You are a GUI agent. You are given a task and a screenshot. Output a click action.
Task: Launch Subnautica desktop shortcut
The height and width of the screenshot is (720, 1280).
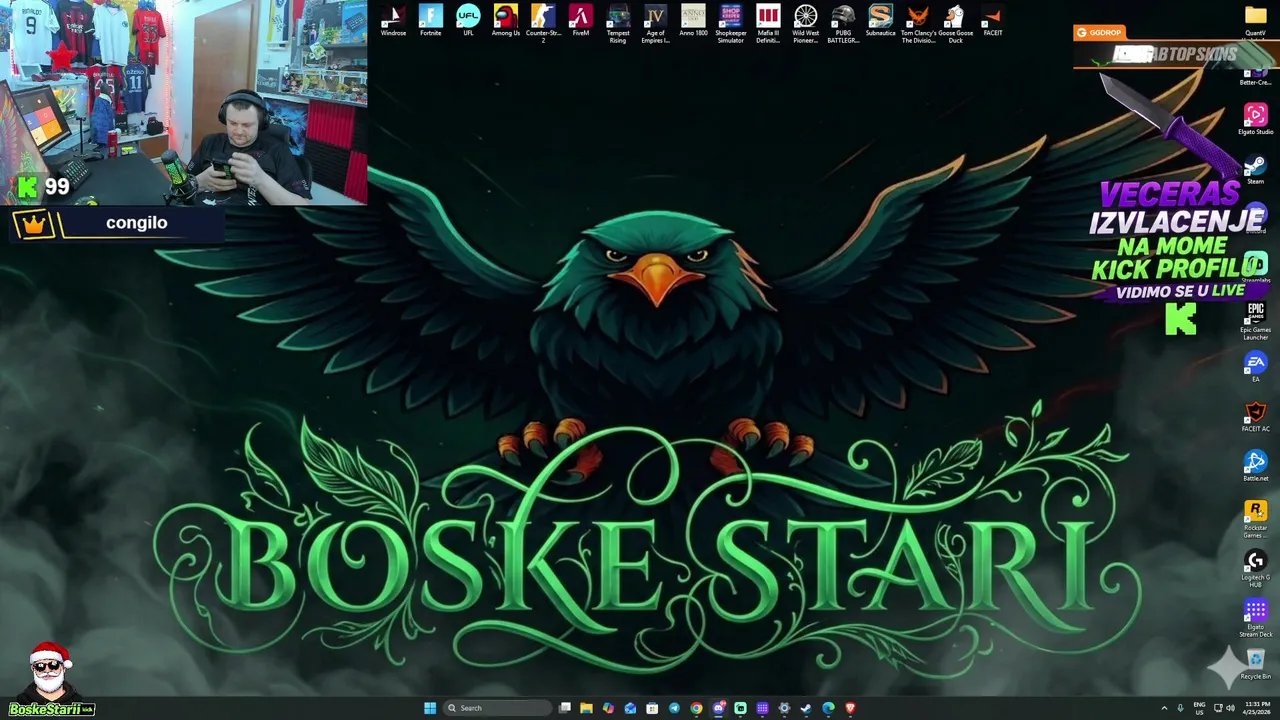tap(880, 20)
